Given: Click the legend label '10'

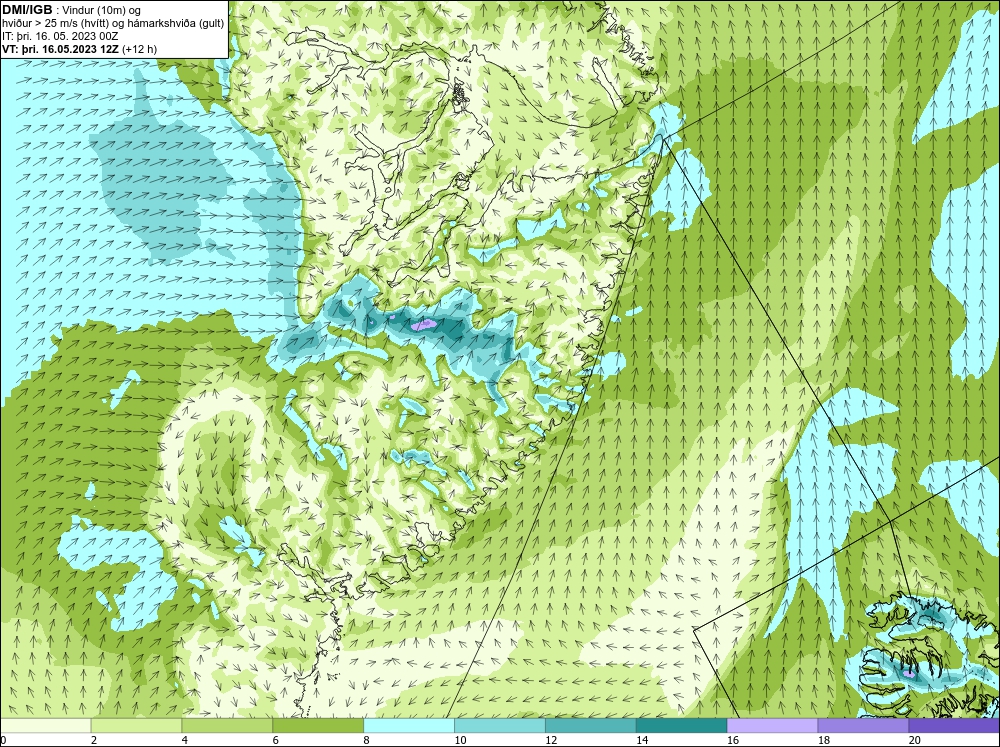Looking at the screenshot, I should 460,740.
